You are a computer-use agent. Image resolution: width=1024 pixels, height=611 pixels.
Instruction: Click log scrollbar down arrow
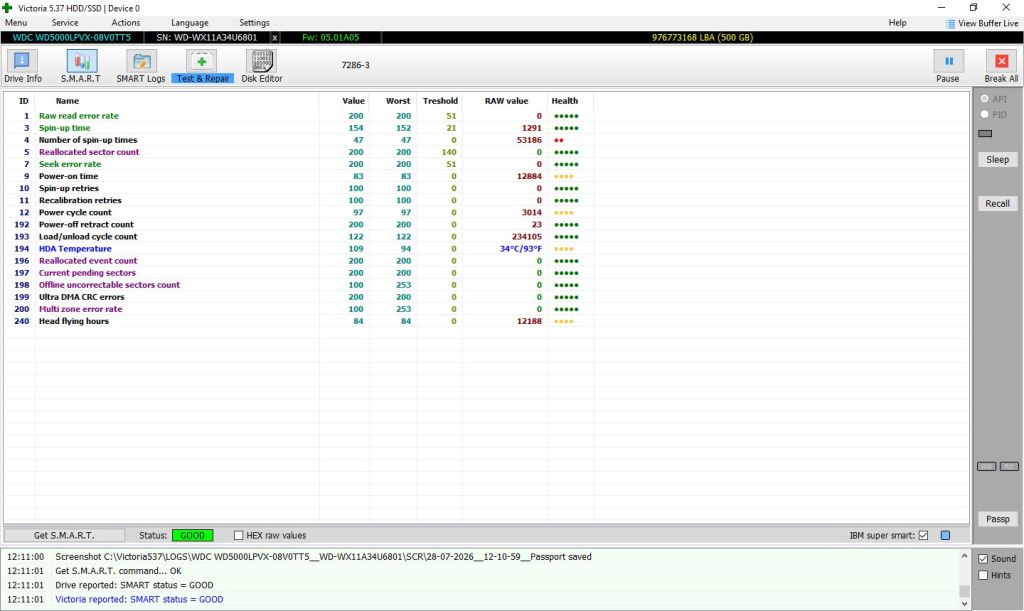(964, 604)
